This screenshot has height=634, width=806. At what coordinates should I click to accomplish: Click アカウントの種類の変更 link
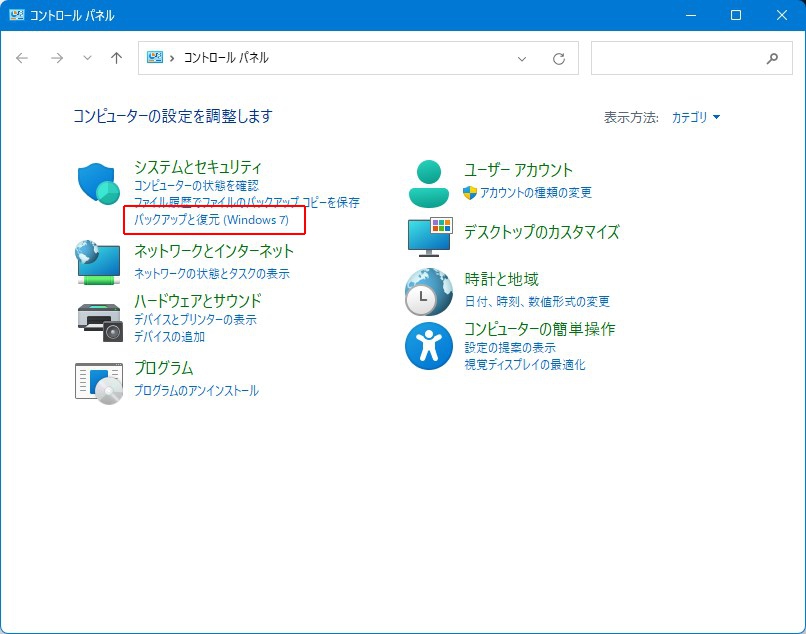coord(535,192)
